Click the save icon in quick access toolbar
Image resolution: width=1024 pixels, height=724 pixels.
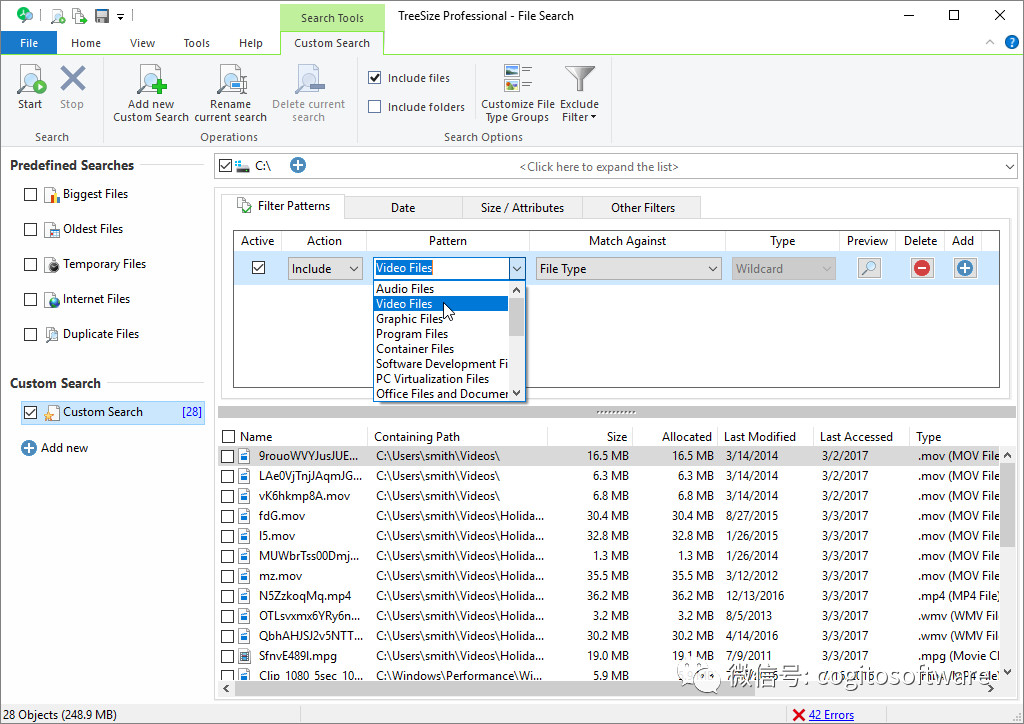coord(102,16)
